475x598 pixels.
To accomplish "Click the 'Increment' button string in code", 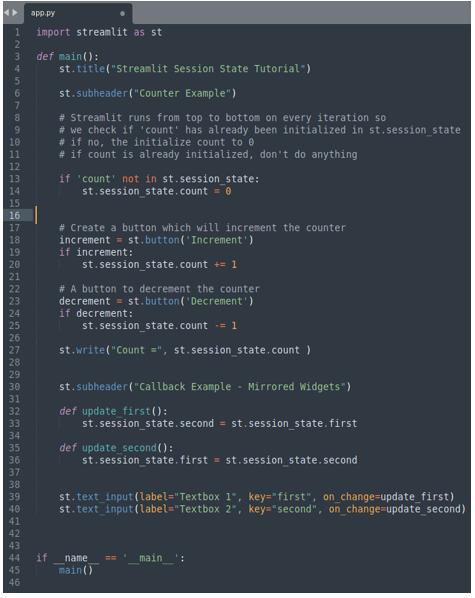I will point(216,240).
